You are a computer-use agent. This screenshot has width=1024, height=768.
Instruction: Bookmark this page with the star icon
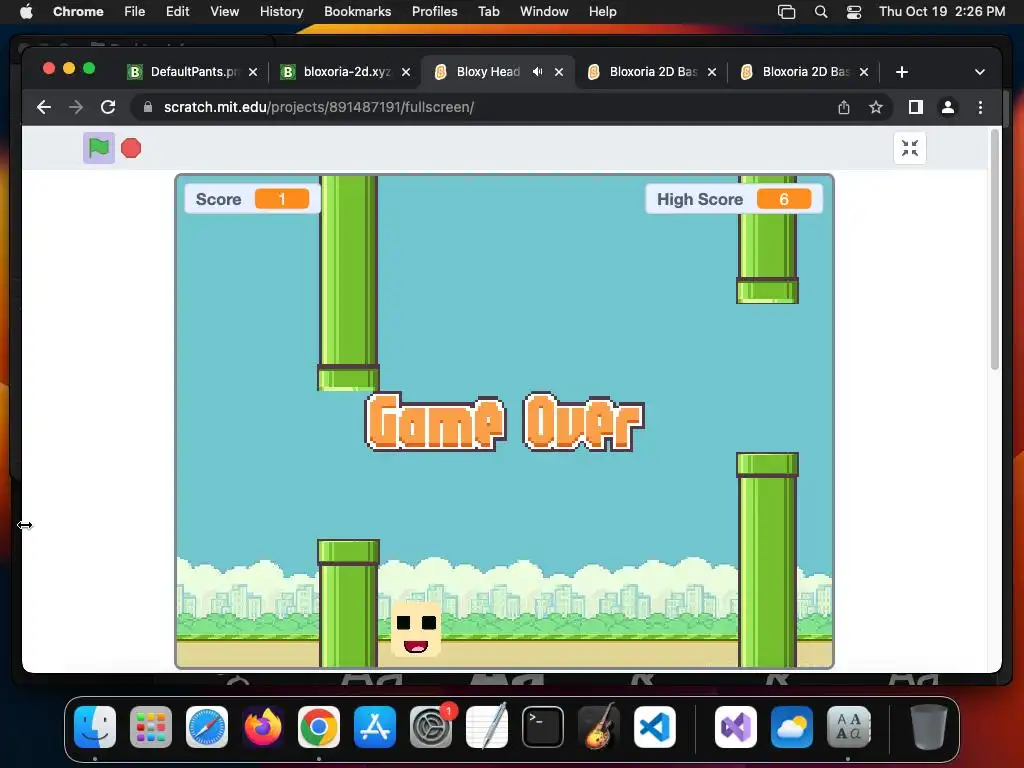(x=876, y=107)
